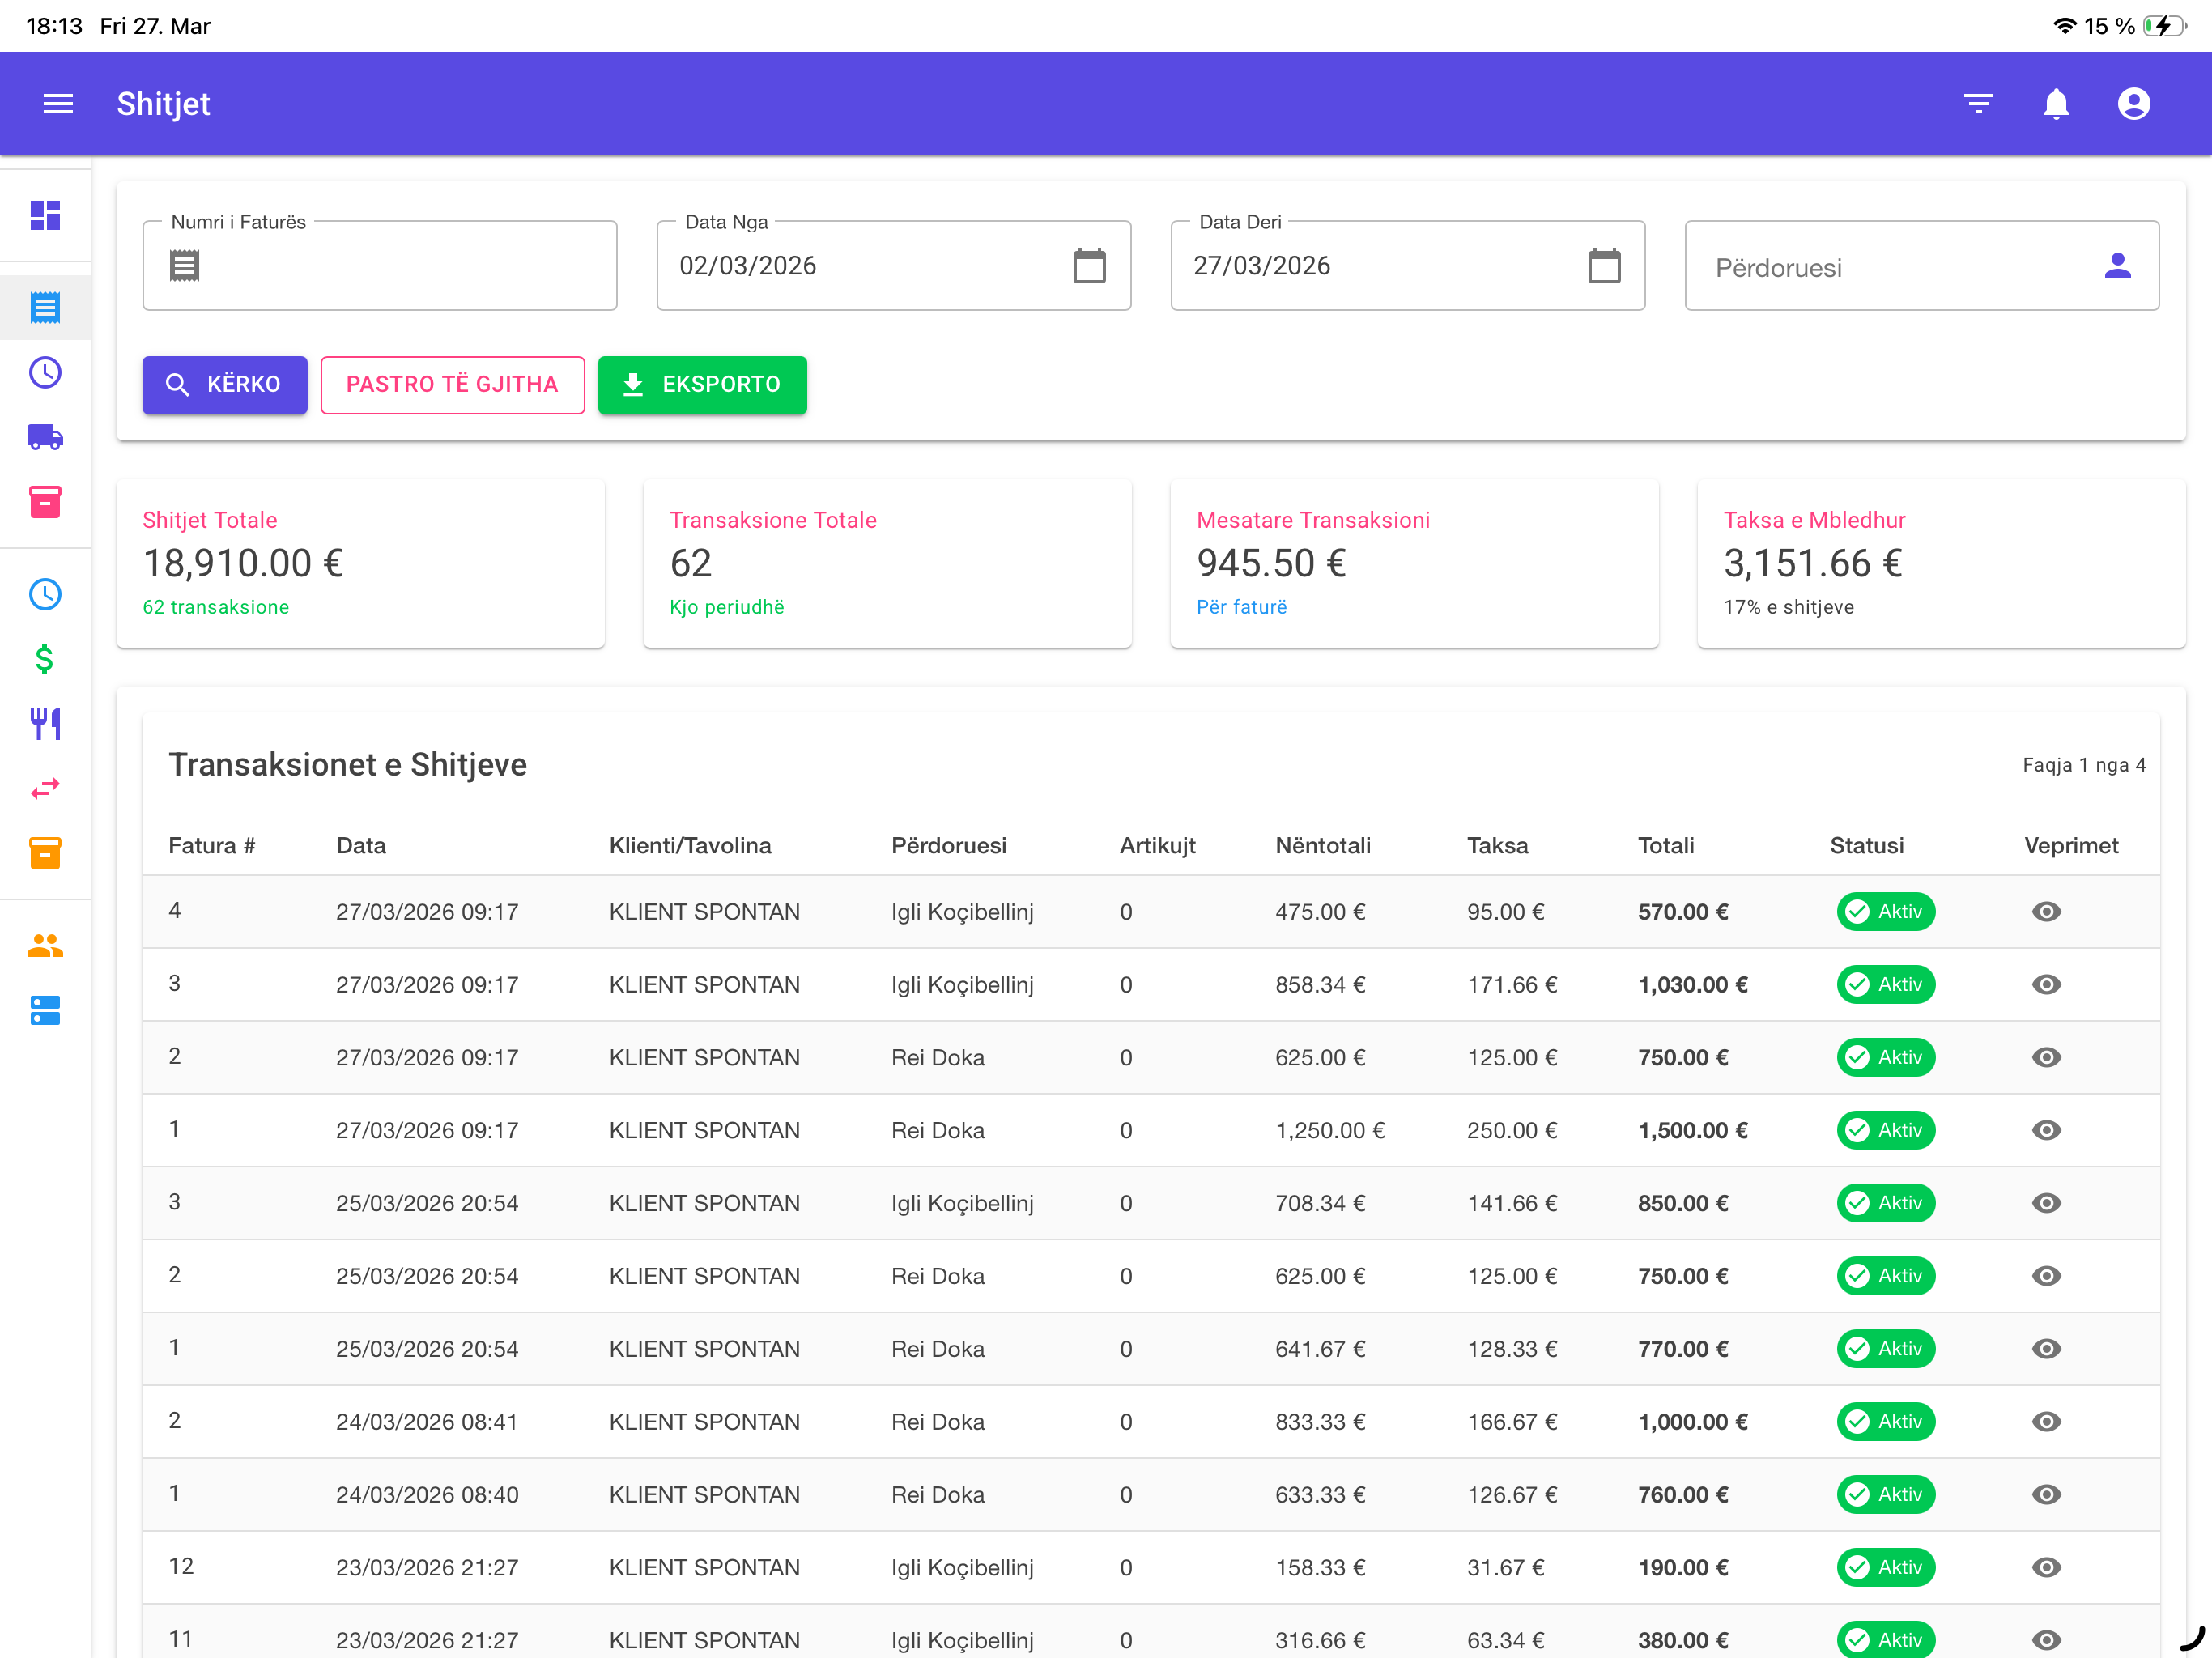The height and width of the screenshot is (1658, 2212).
Task: Open the Përdoruesi user dropdown
Action: tap(1921, 266)
